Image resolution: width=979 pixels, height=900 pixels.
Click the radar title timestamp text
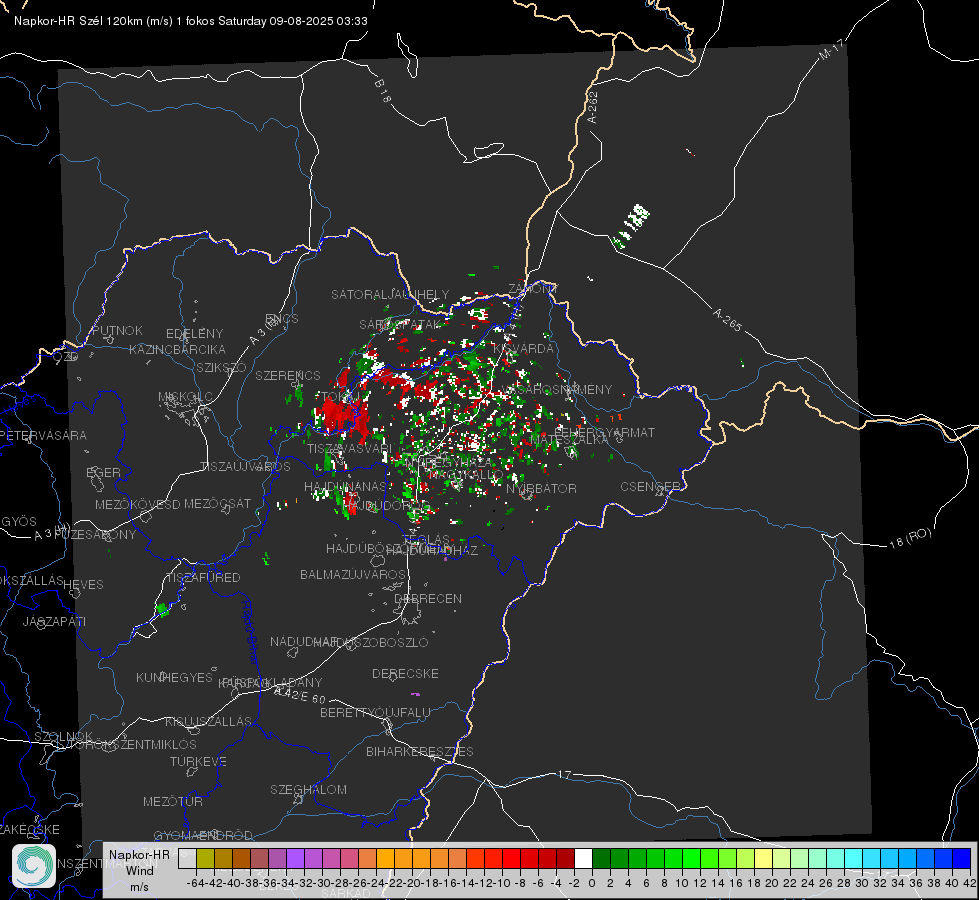coord(190,21)
